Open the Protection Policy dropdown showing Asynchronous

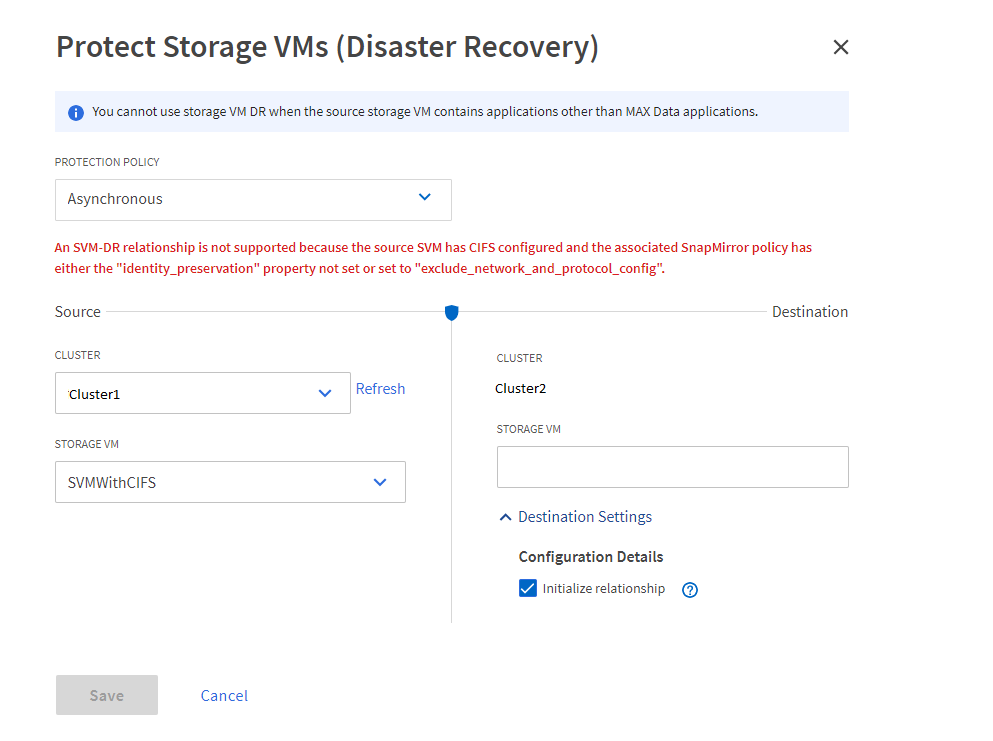click(253, 199)
